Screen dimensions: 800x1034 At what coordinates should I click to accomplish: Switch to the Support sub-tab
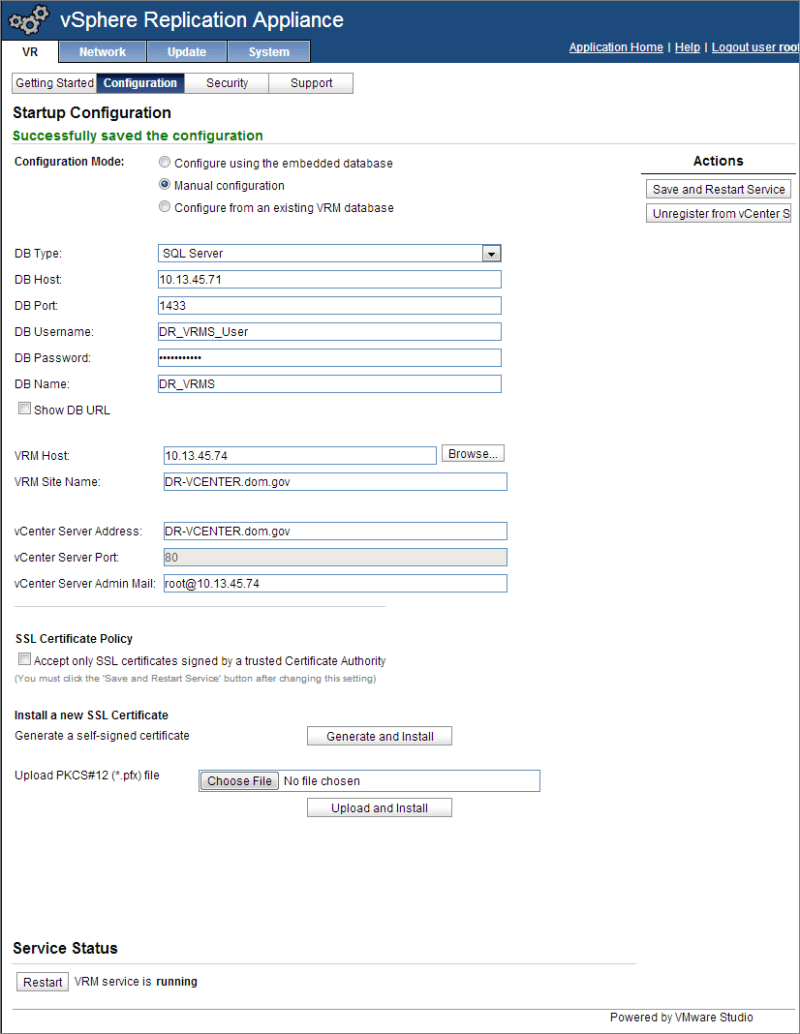point(311,83)
